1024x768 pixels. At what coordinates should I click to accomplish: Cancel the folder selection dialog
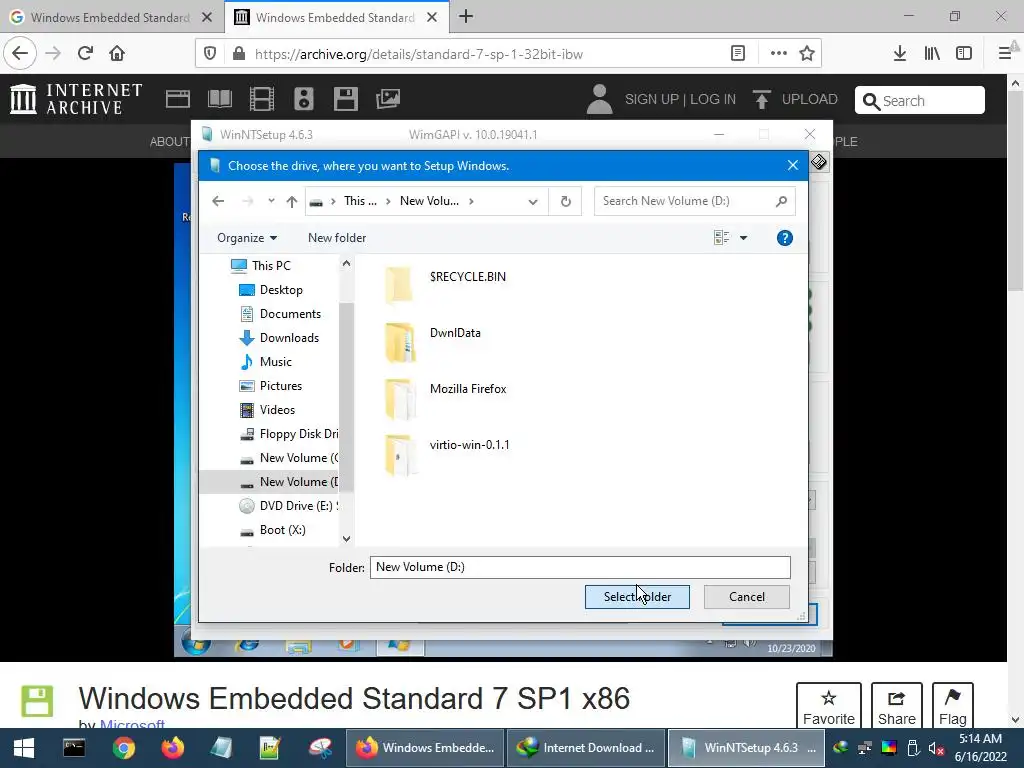click(x=746, y=597)
